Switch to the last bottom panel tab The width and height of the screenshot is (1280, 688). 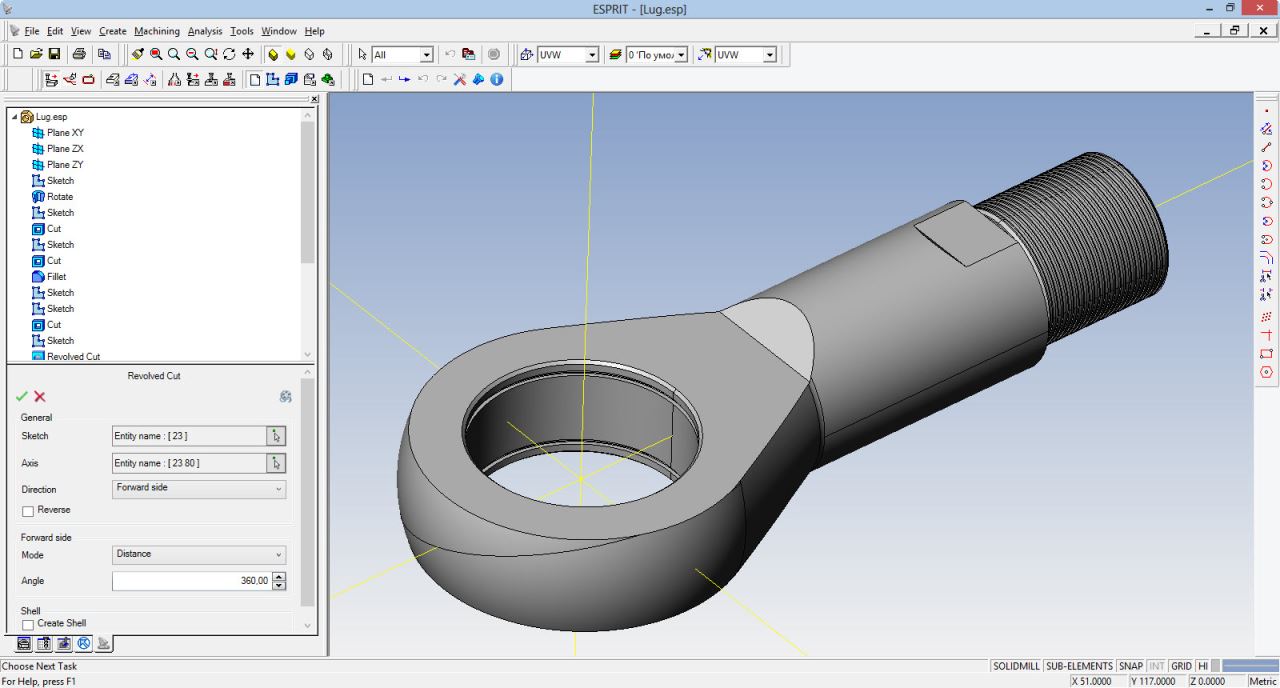[x=102, y=644]
